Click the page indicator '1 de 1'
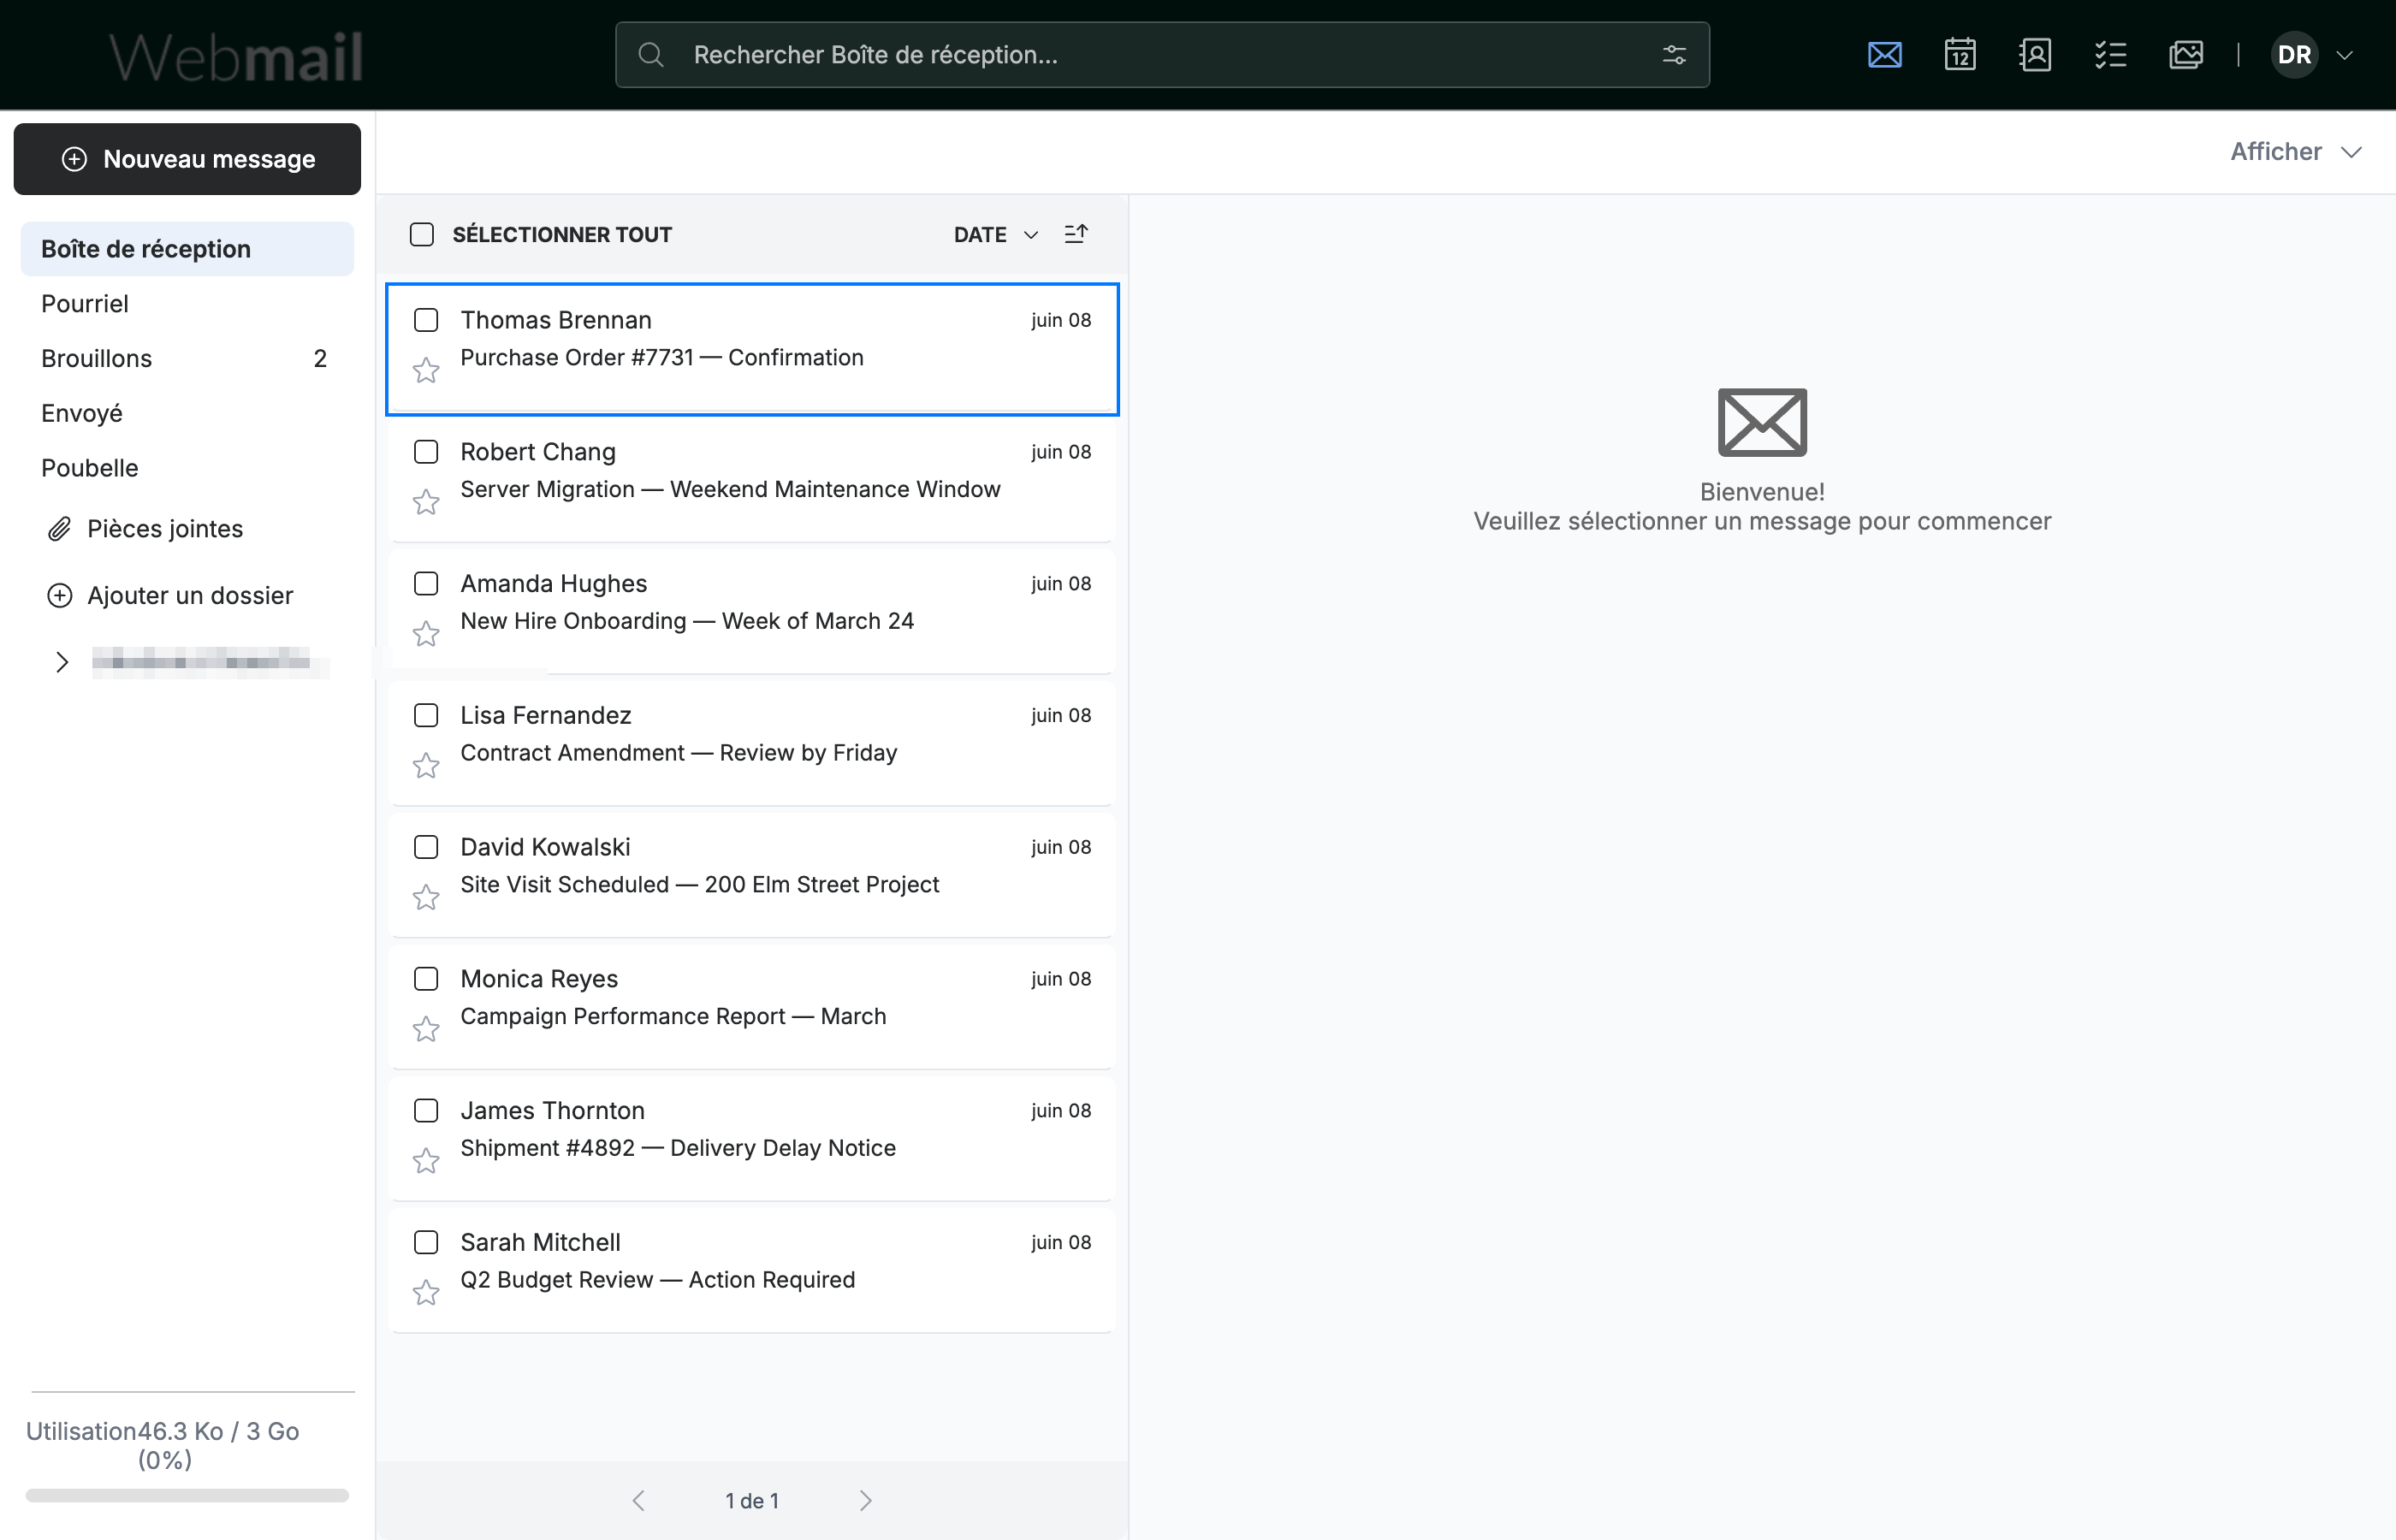 (x=752, y=1501)
